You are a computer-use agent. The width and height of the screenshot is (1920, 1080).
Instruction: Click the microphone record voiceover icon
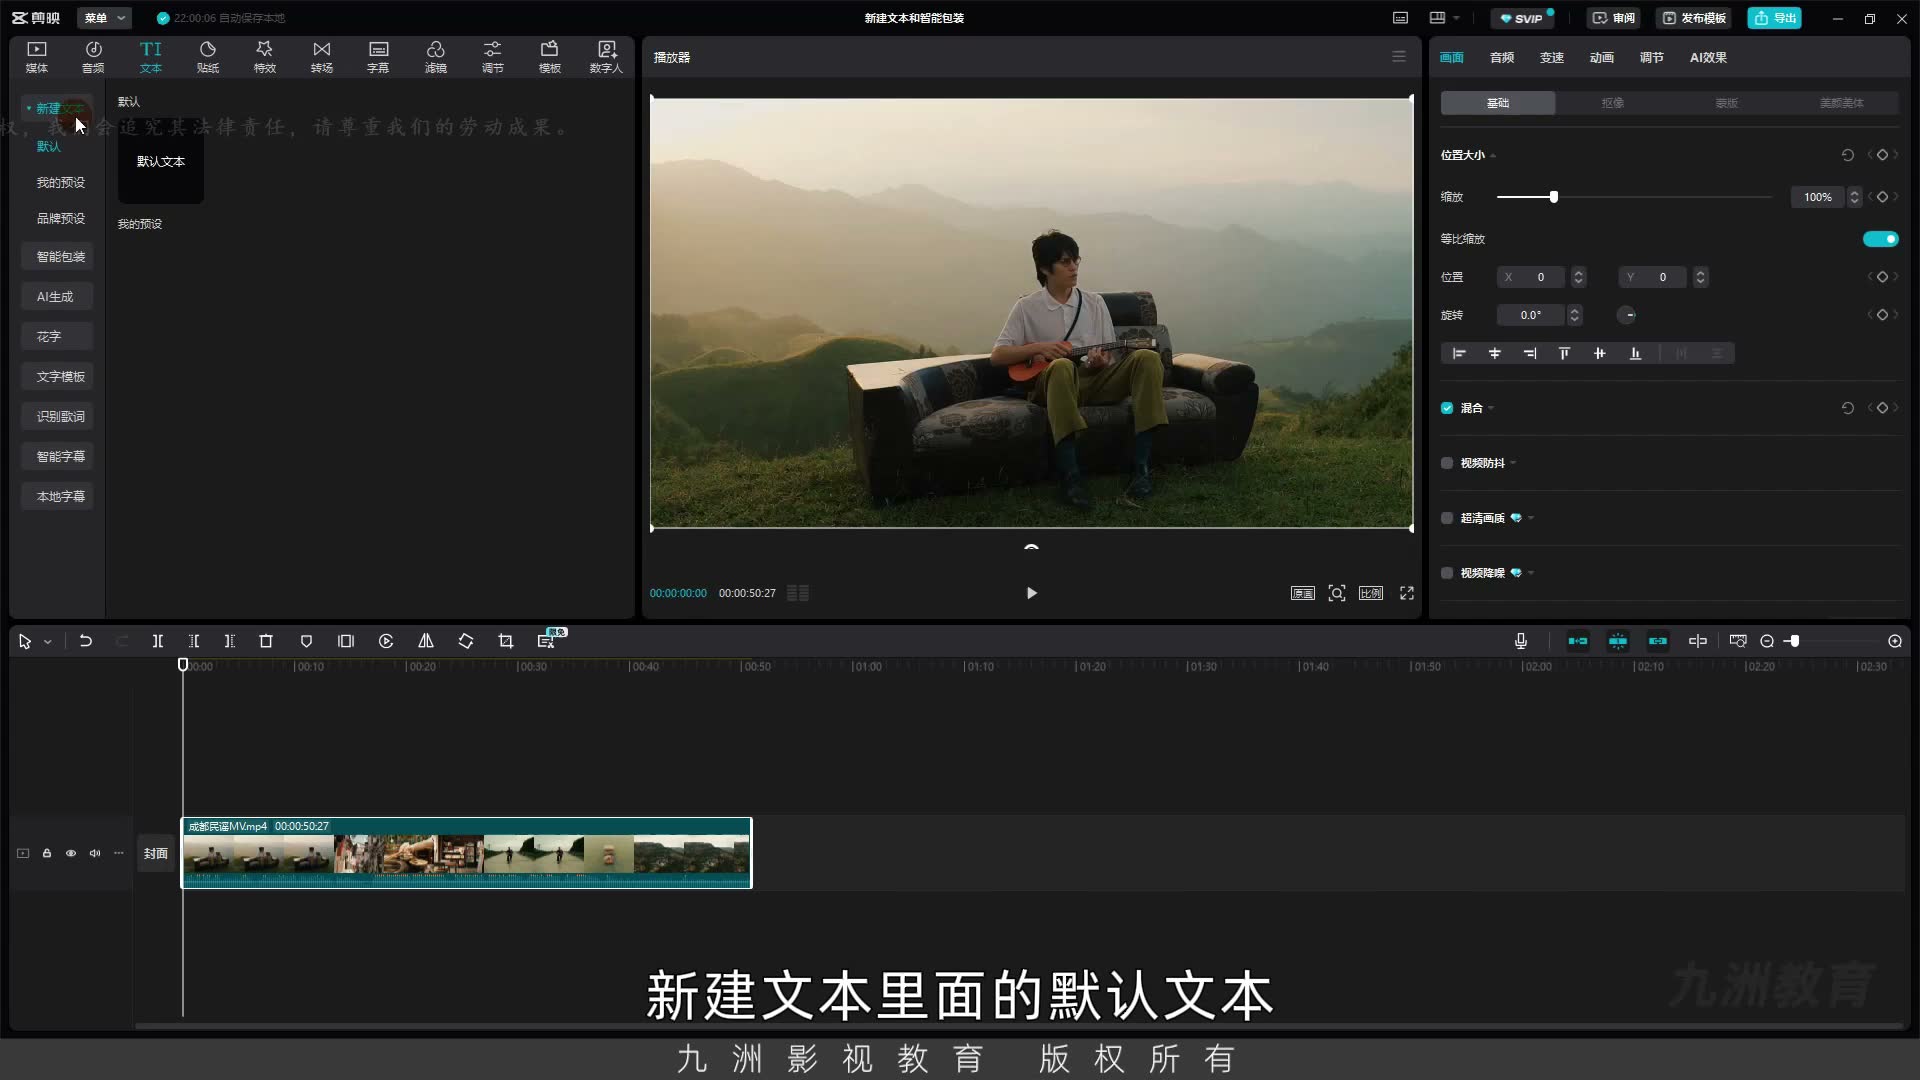[1521, 641]
